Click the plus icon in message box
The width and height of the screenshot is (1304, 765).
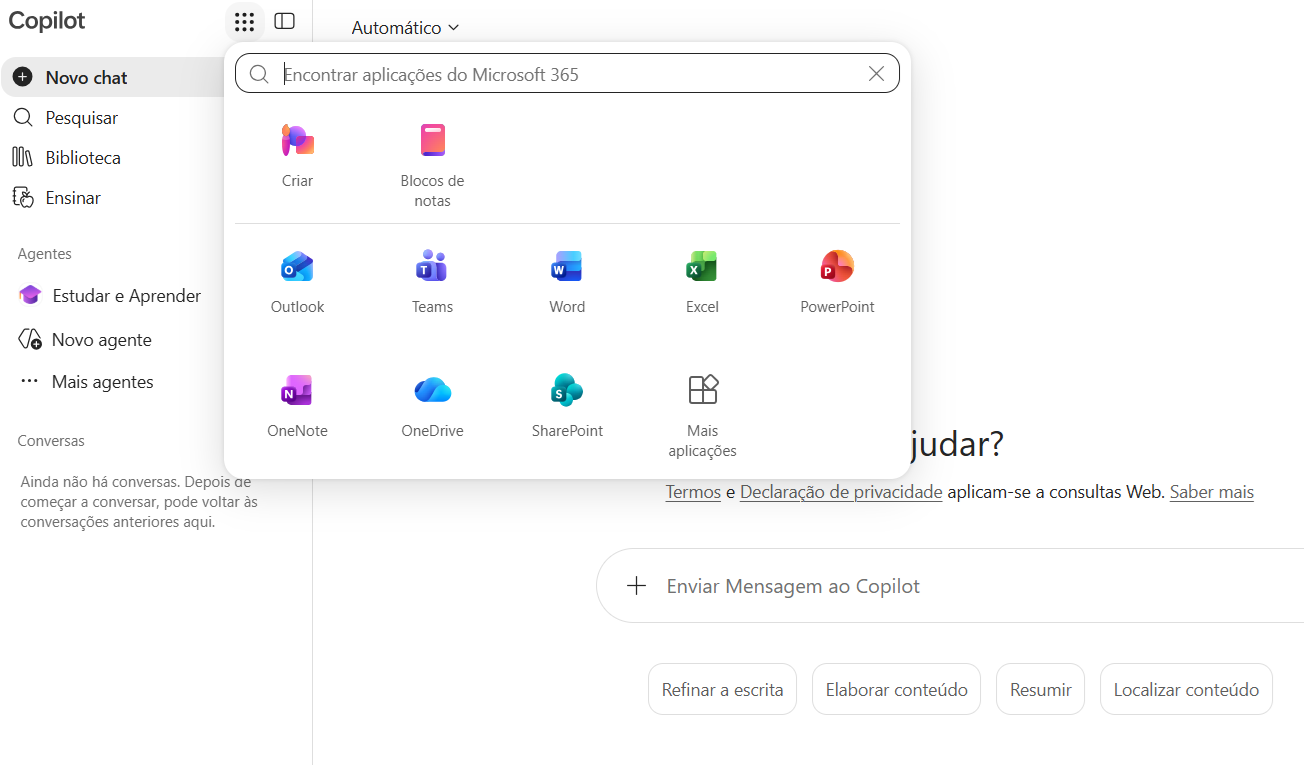point(636,586)
